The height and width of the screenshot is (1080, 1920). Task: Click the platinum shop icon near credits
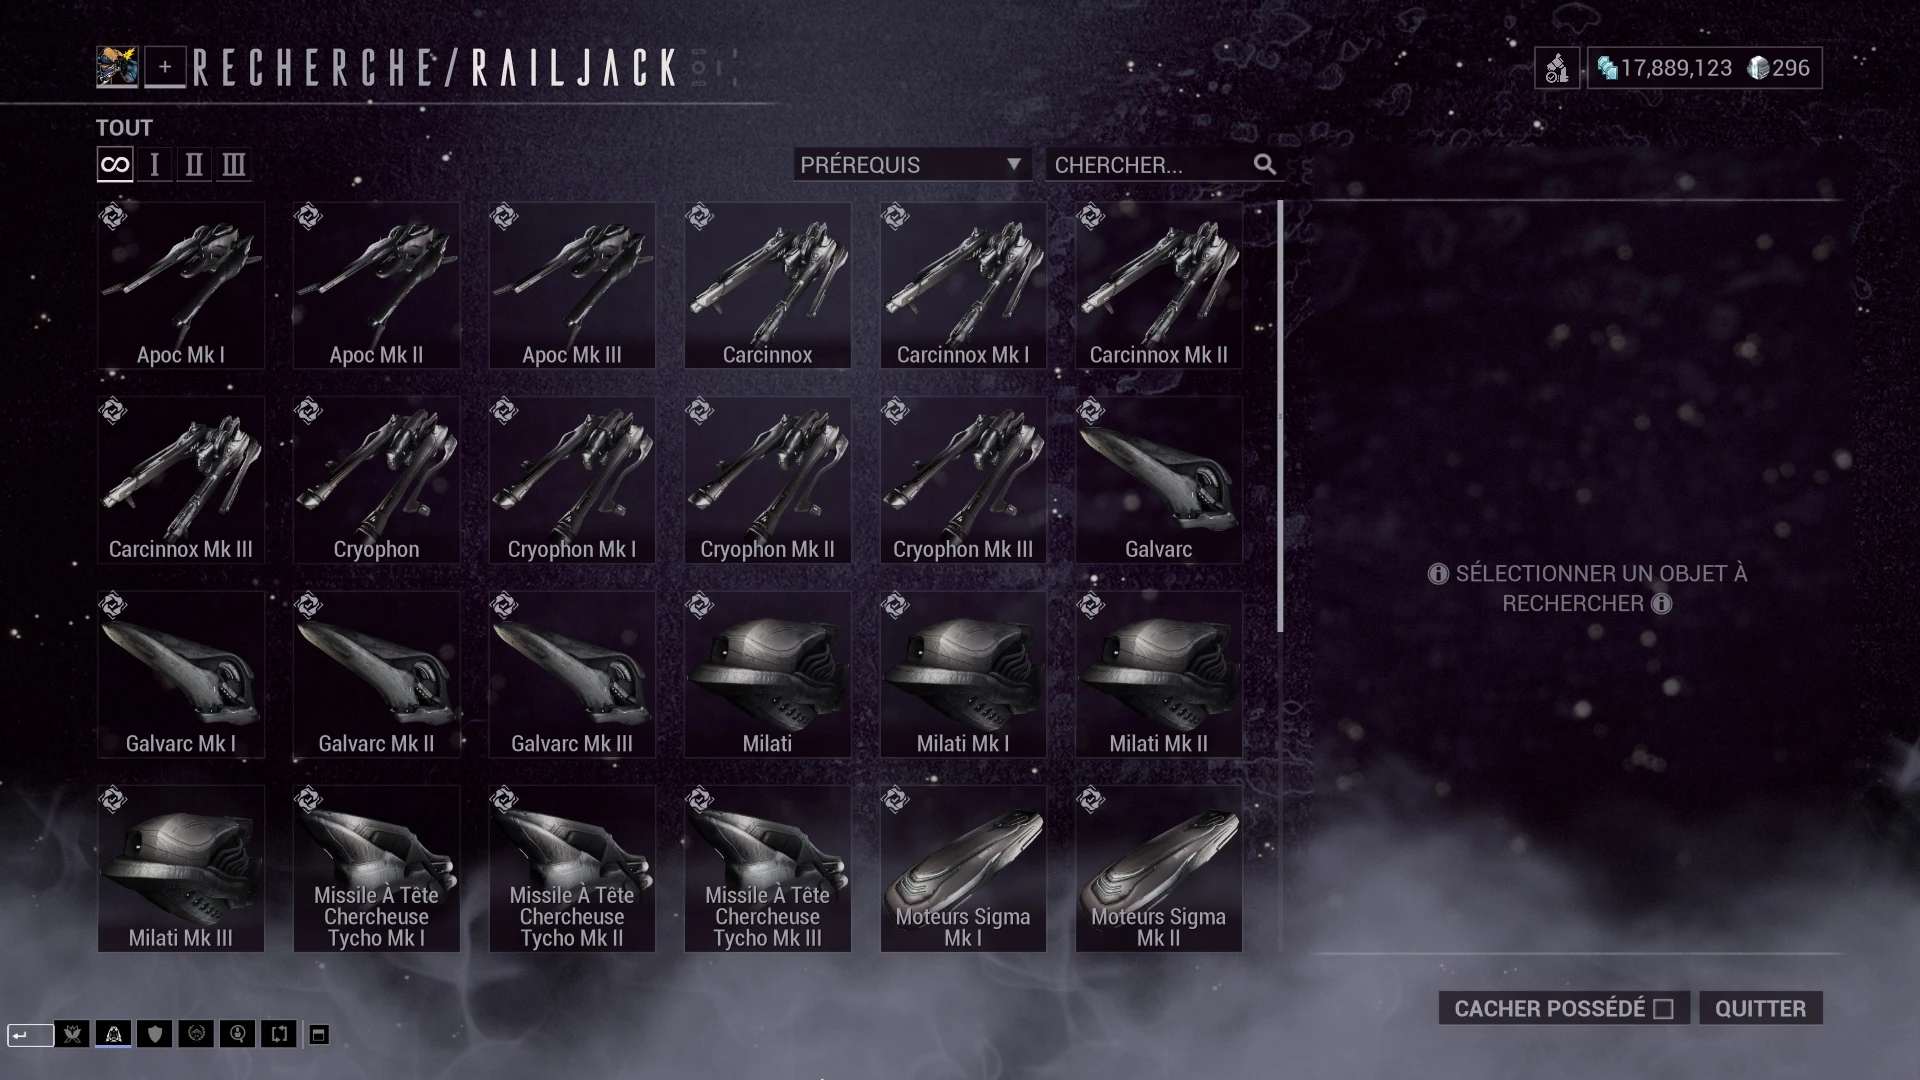pos(1557,68)
